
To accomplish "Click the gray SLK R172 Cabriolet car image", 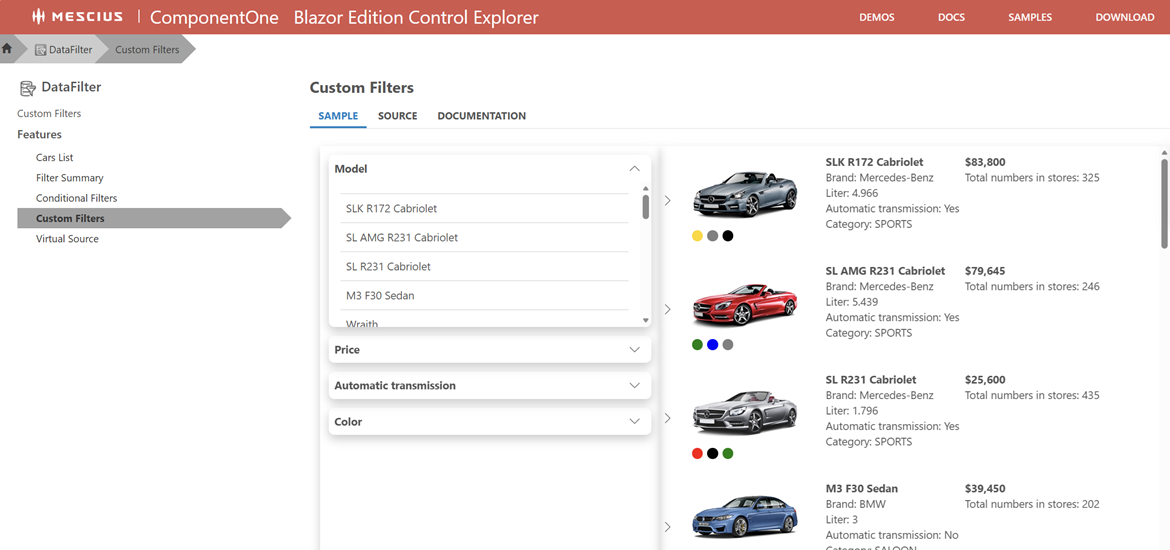I will (x=745, y=194).
